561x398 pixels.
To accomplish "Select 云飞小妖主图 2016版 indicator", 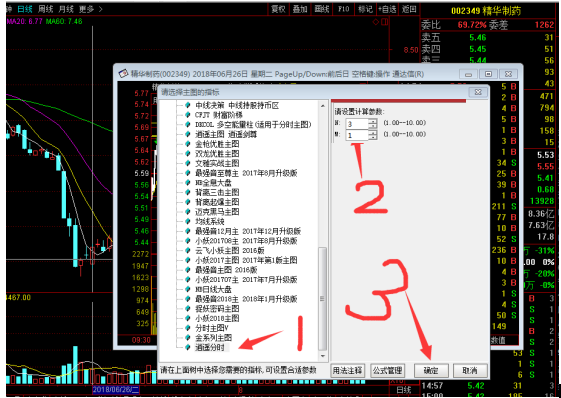I will tap(229, 251).
